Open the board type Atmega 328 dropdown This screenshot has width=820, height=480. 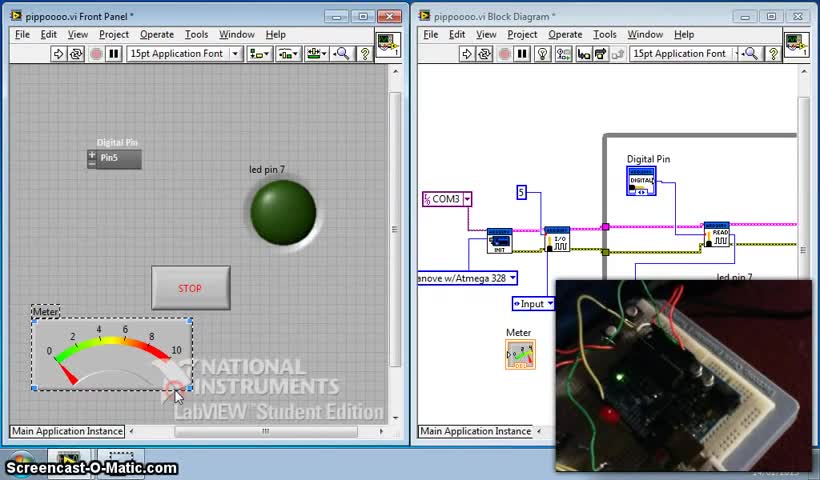513,278
